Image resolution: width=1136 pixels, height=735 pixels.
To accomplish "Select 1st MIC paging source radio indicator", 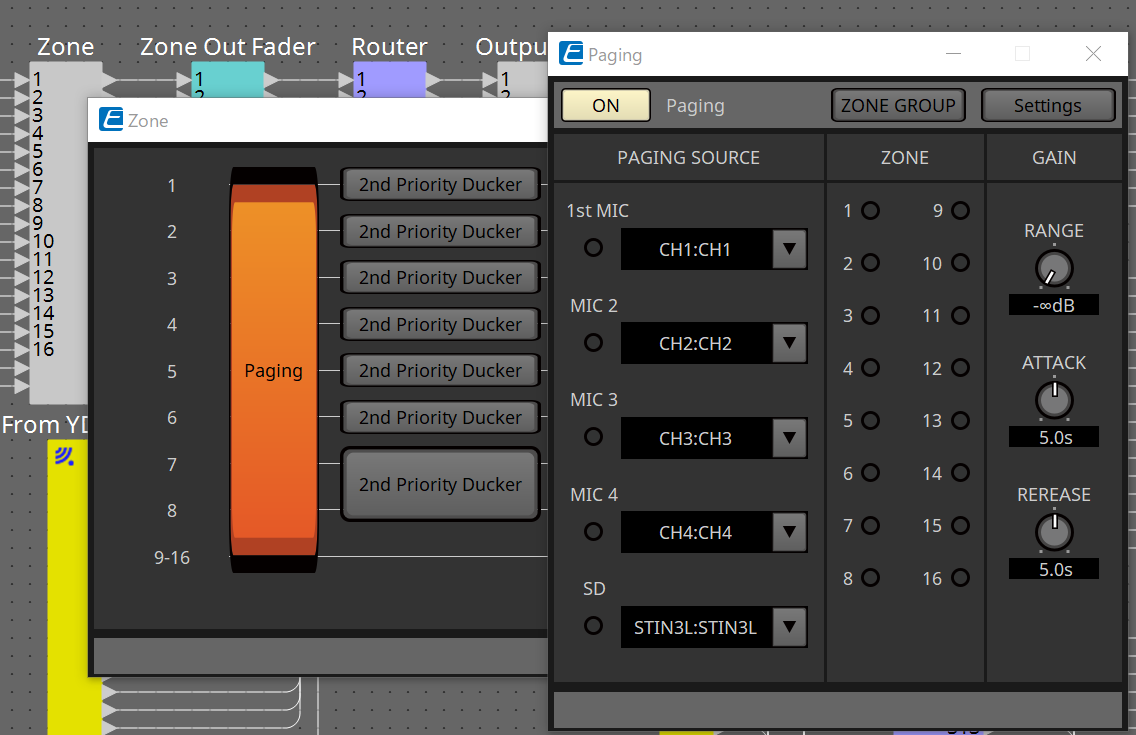I will (594, 247).
